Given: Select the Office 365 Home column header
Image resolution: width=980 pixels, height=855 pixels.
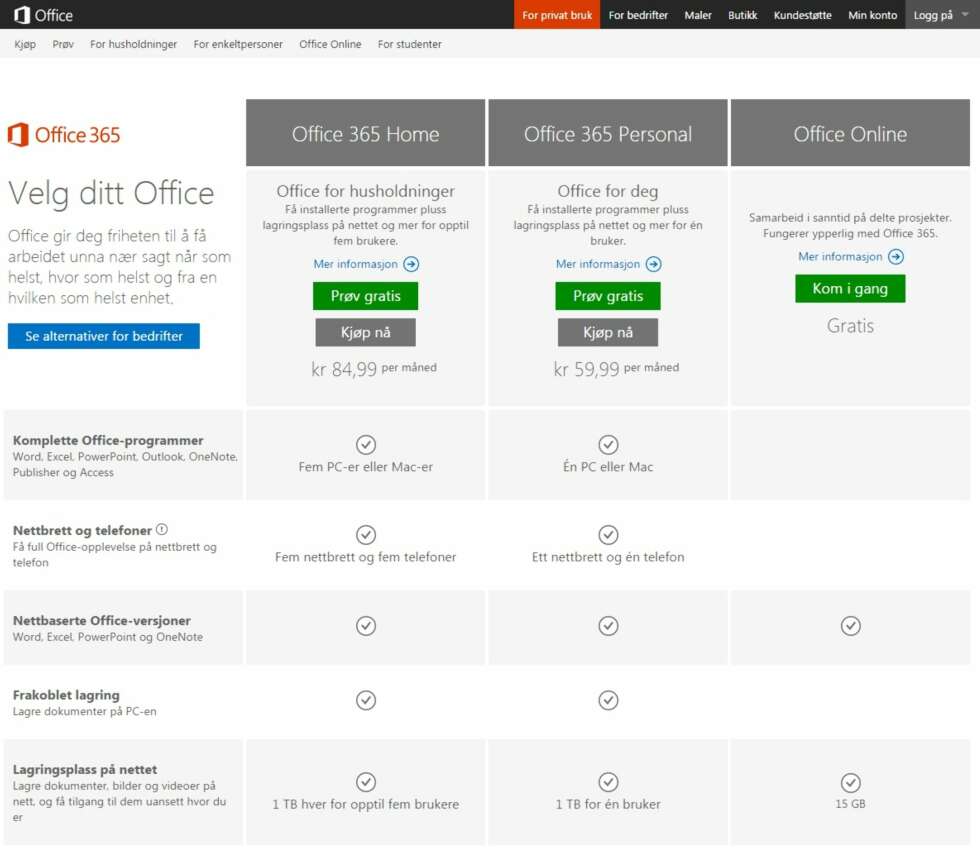Looking at the screenshot, I should tap(366, 132).
